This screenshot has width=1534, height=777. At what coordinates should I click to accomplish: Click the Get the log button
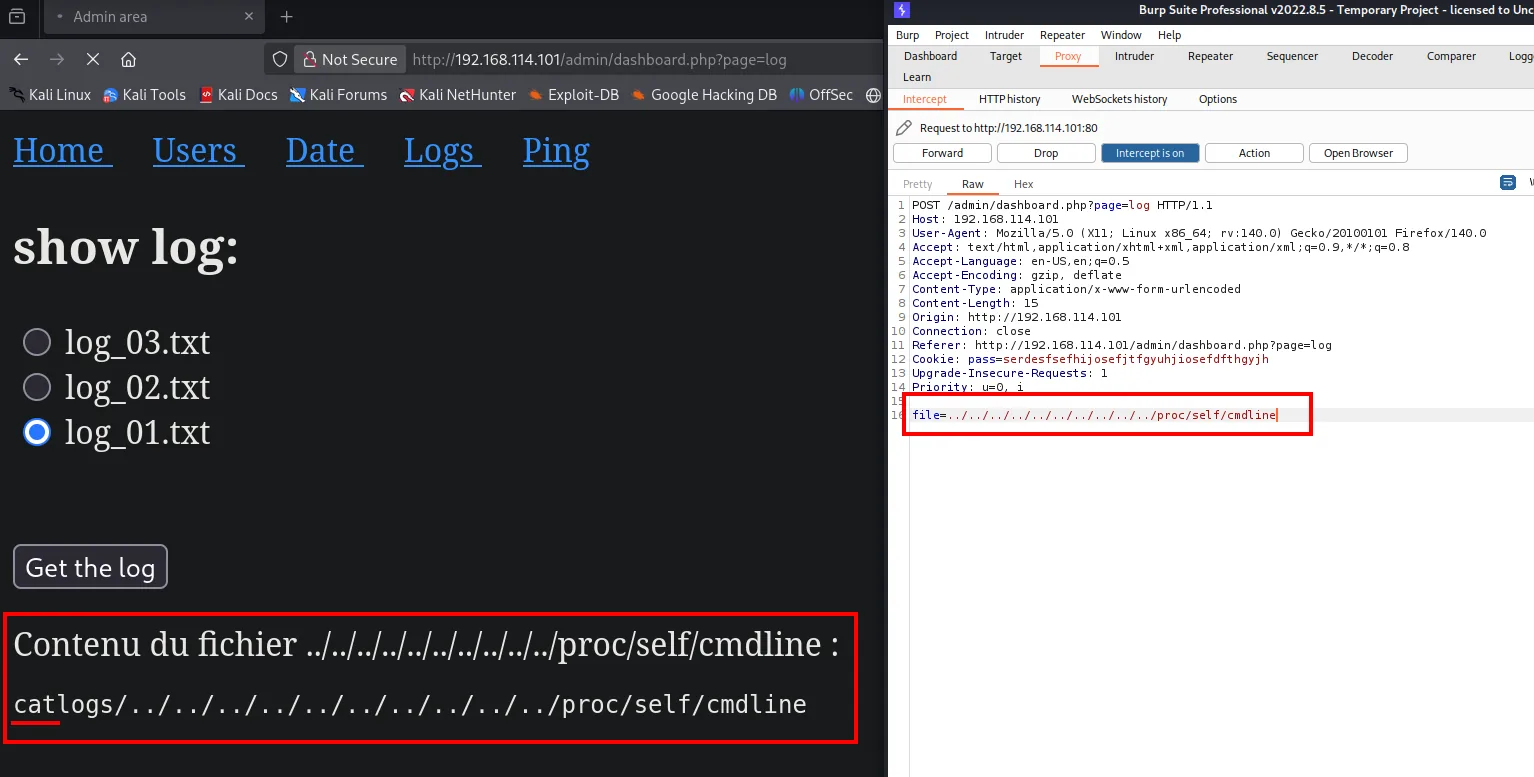(90, 567)
